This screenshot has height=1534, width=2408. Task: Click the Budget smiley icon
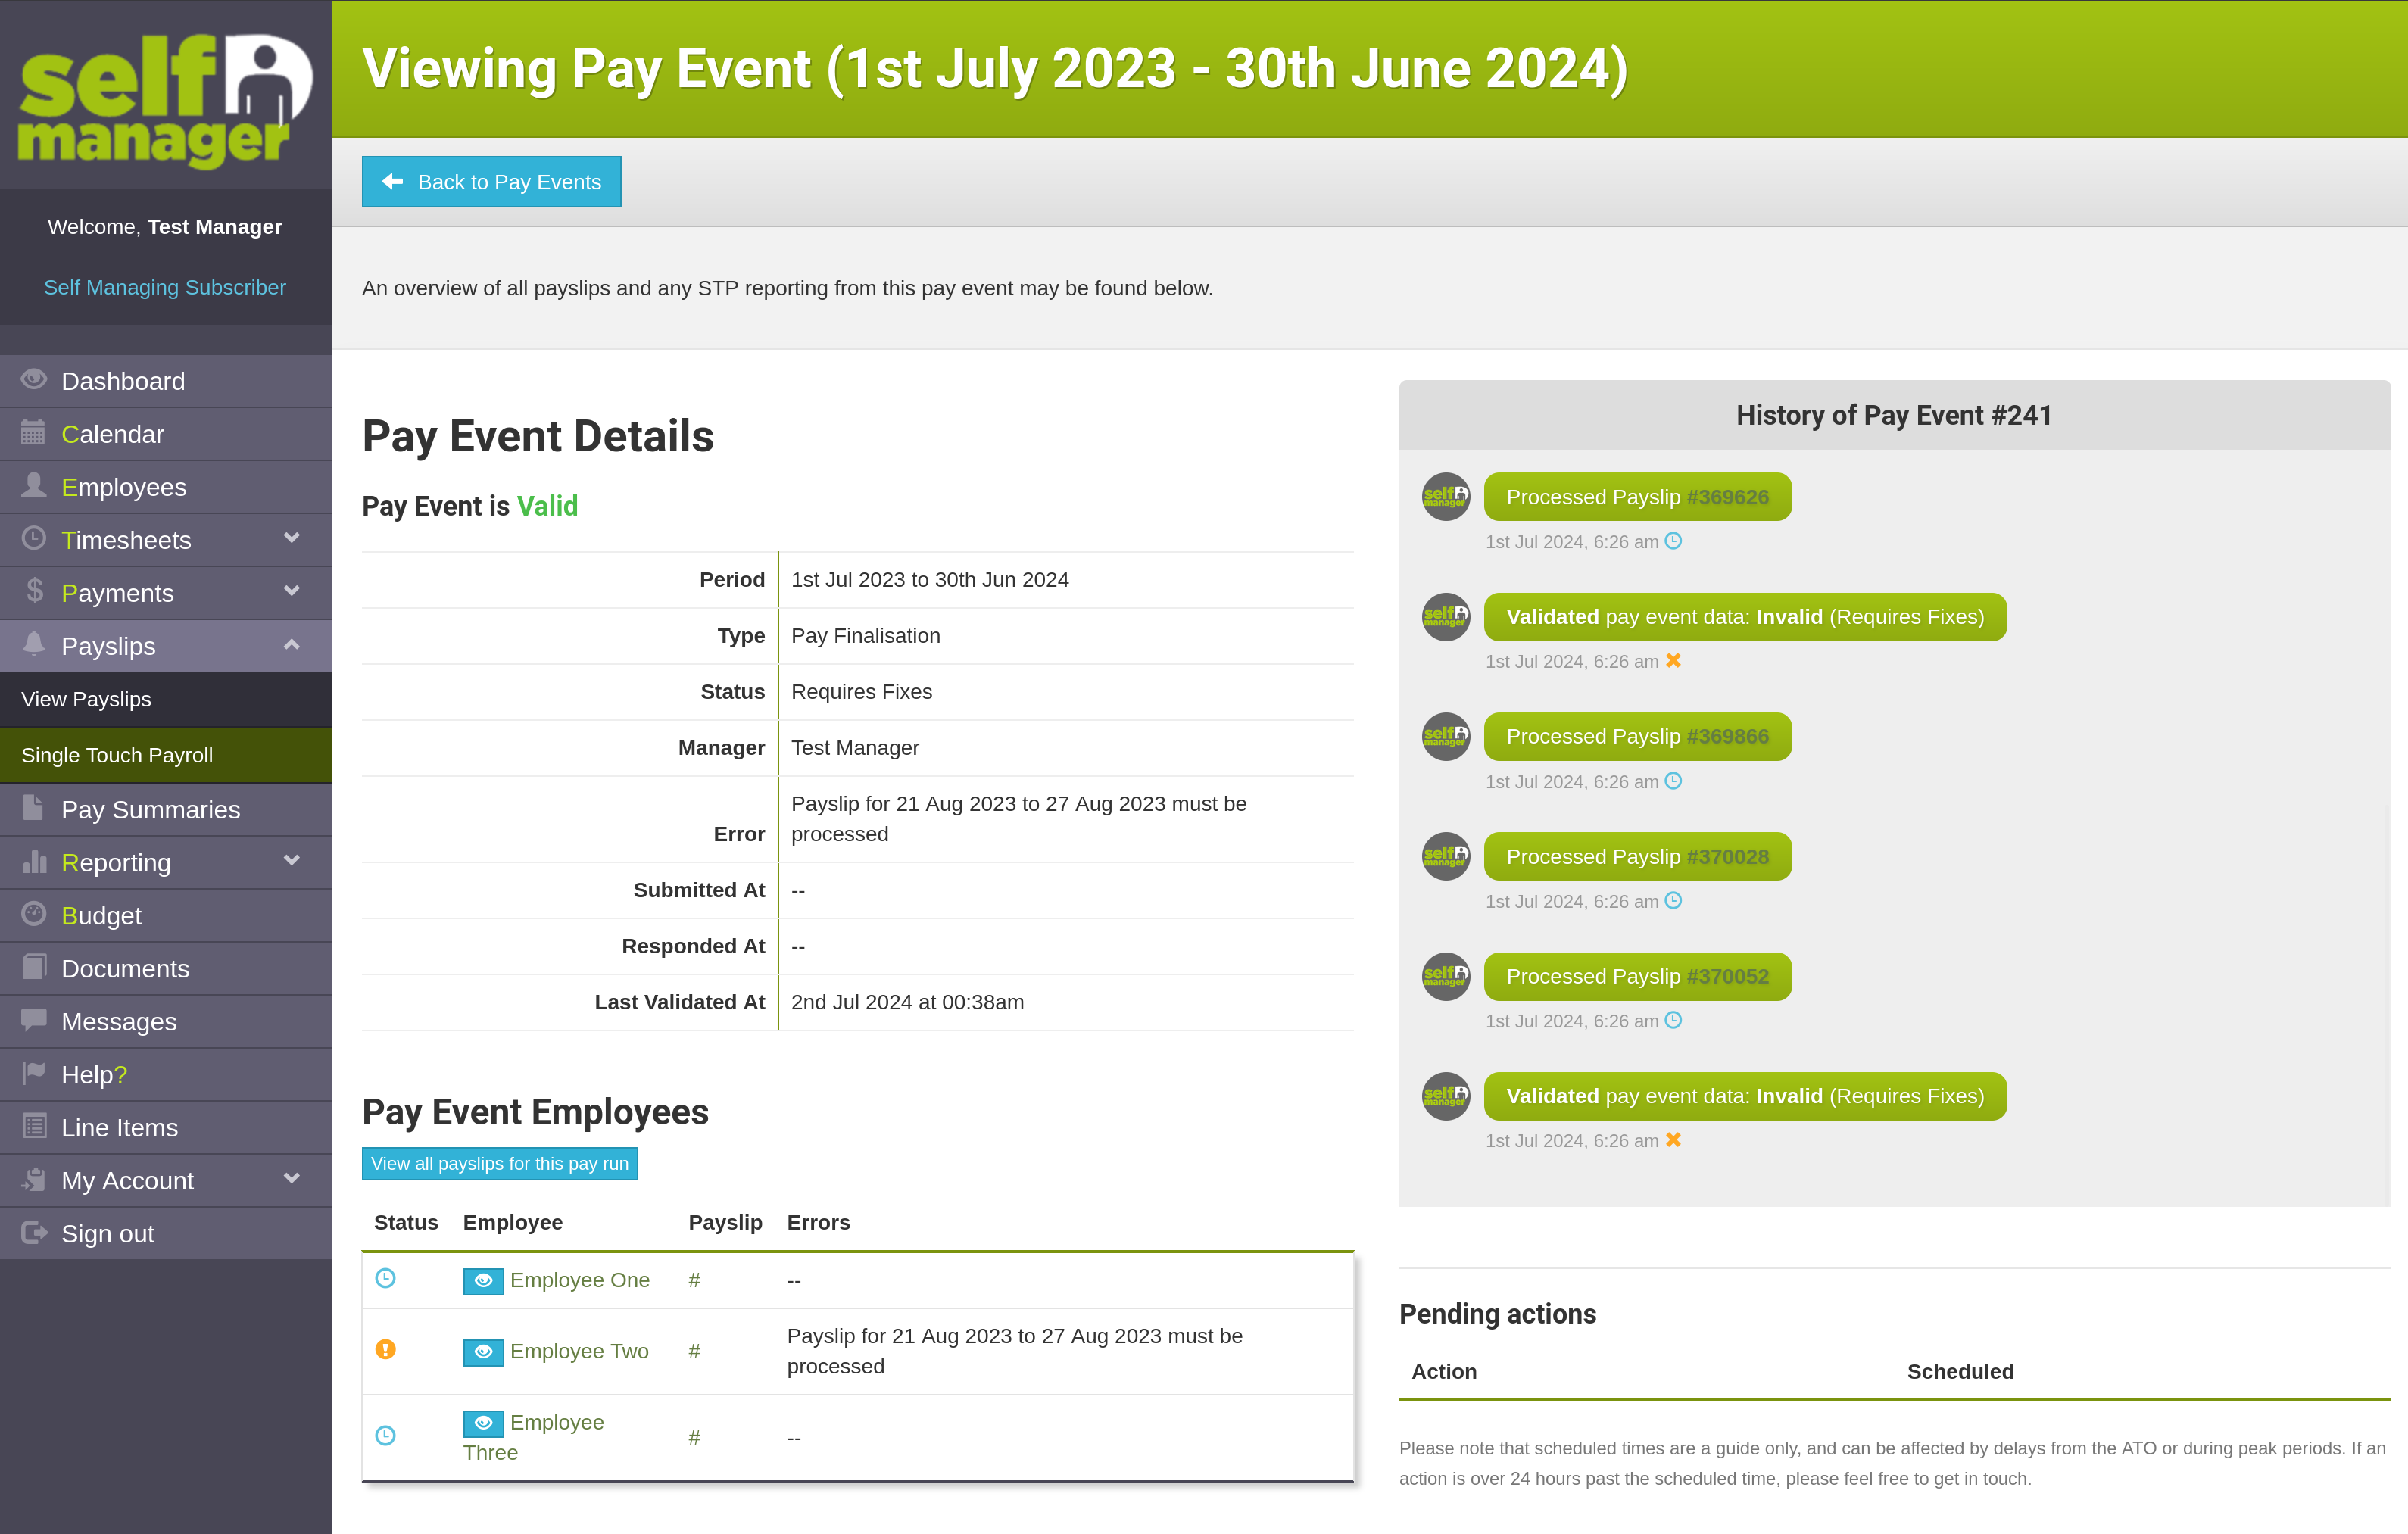[x=33, y=914]
